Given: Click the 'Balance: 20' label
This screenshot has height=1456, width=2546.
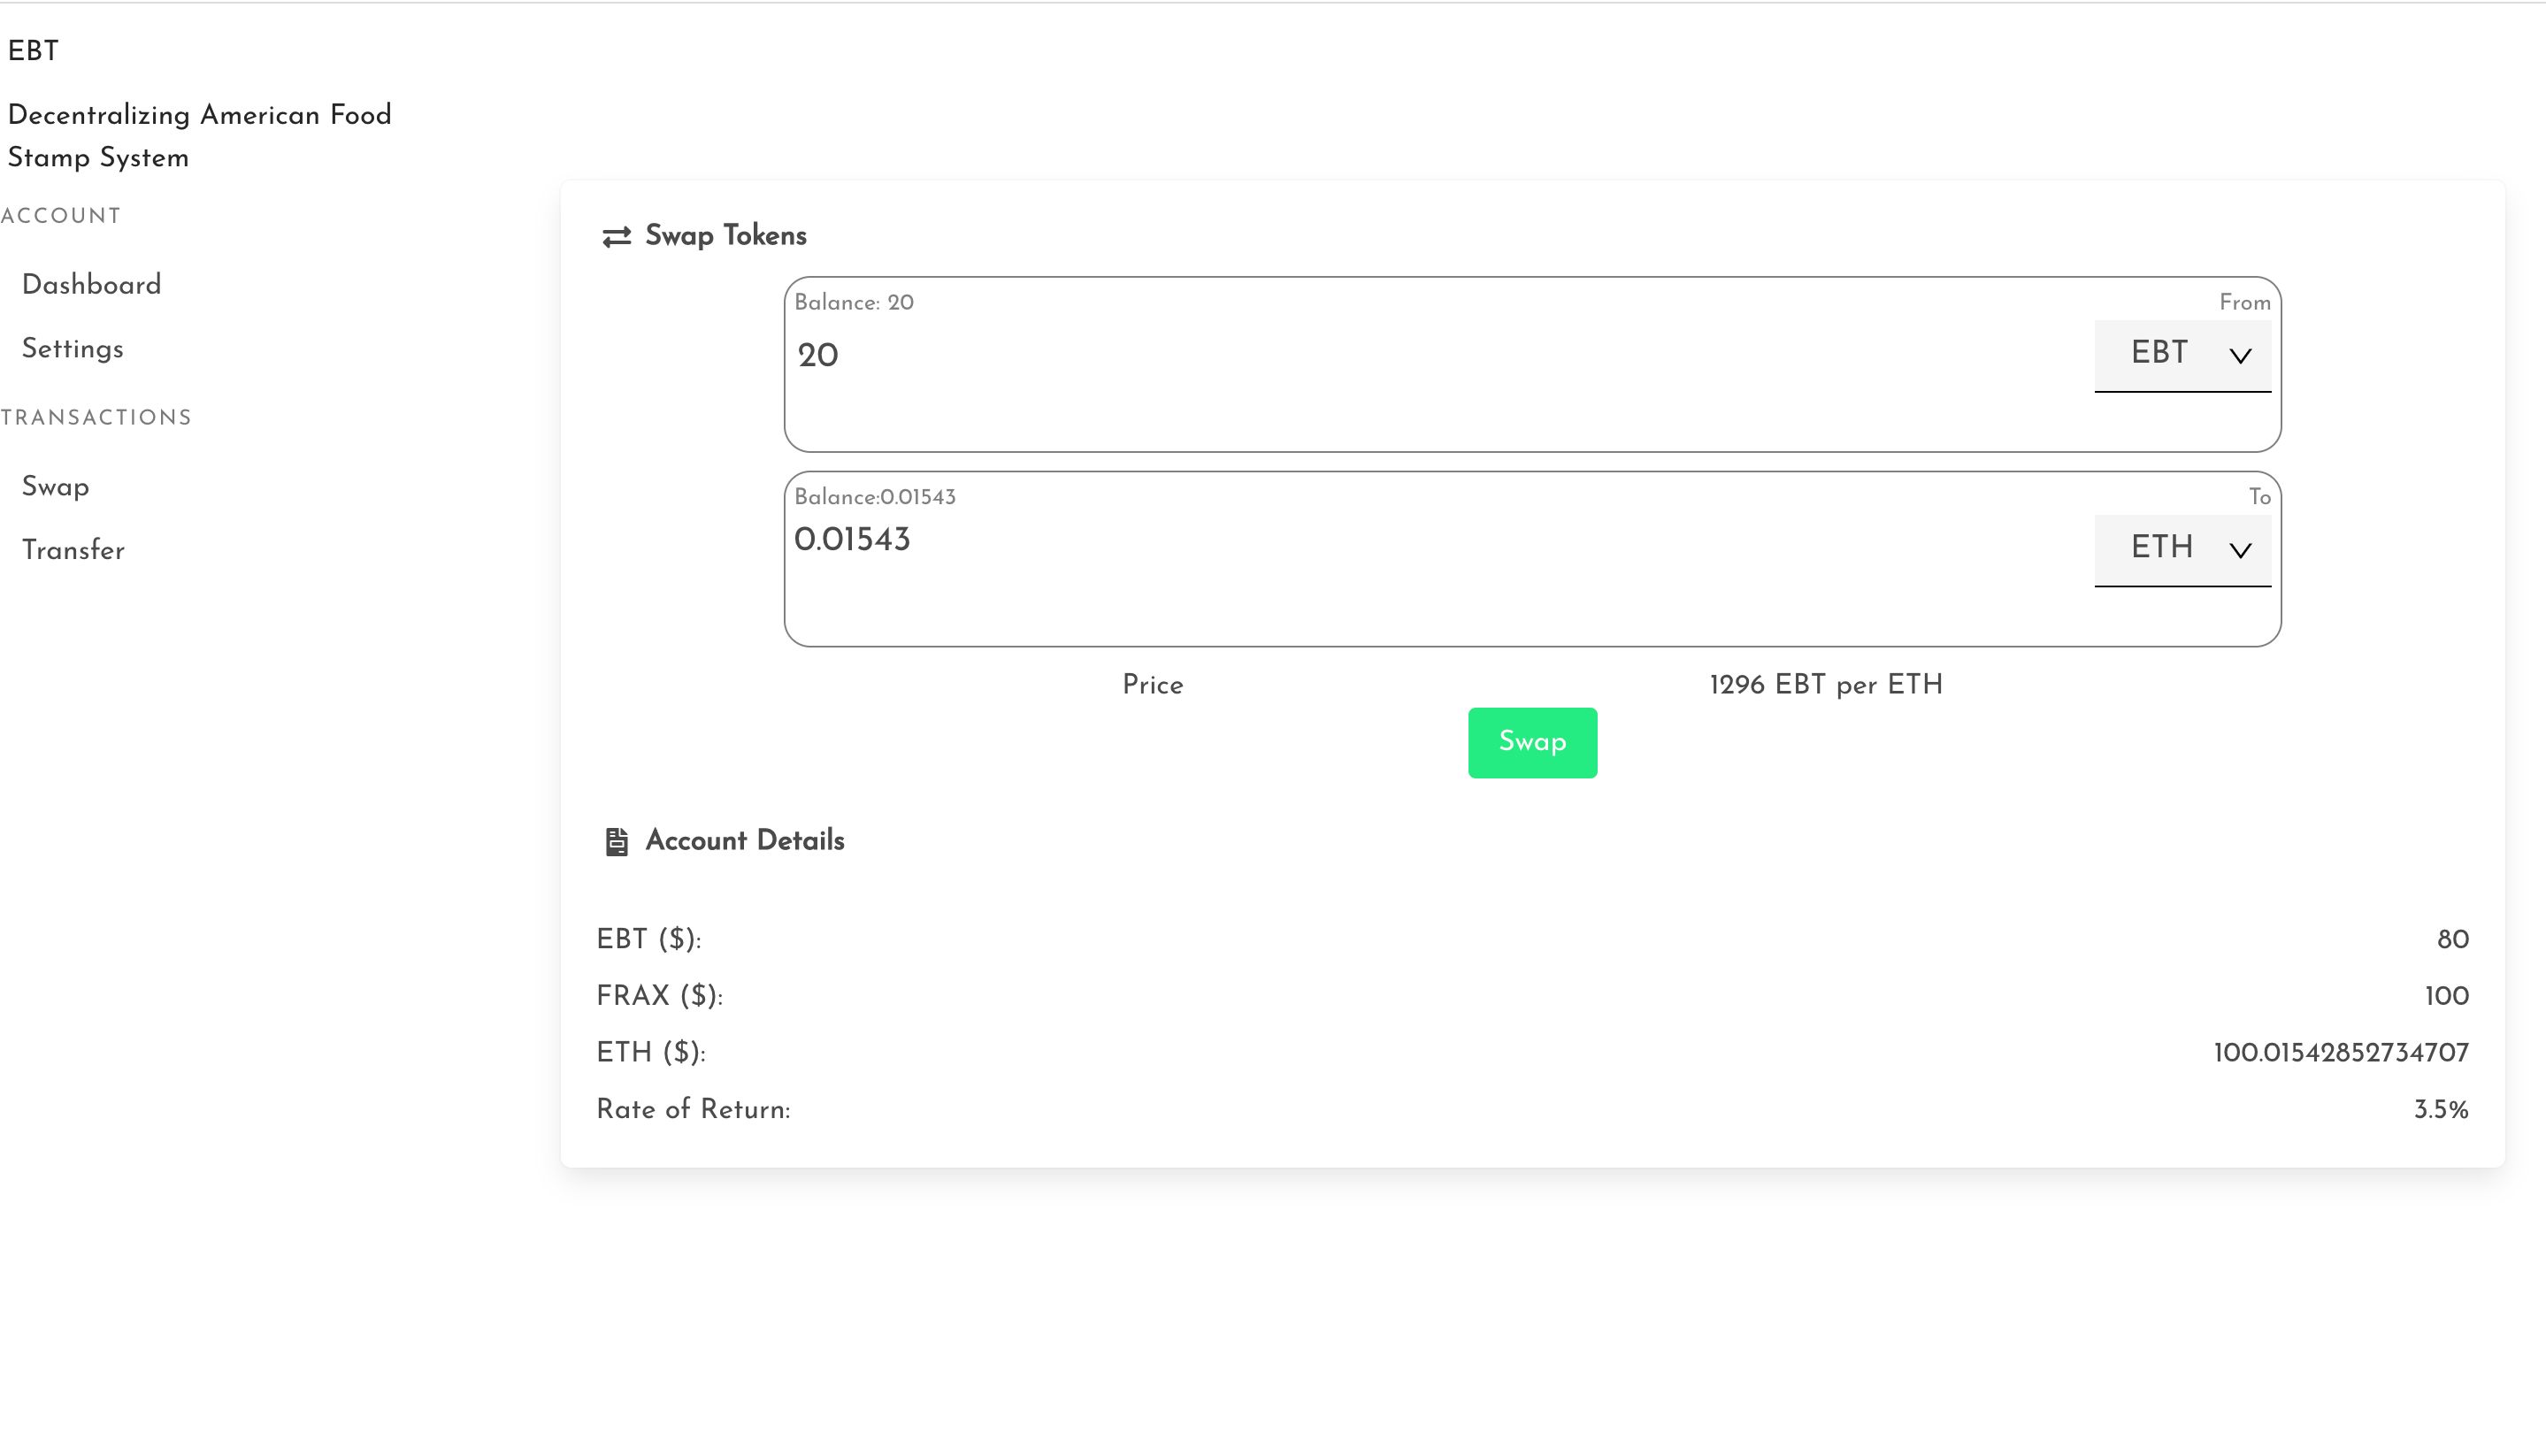Looking at the screenshot, I should [x=853, y=302].
